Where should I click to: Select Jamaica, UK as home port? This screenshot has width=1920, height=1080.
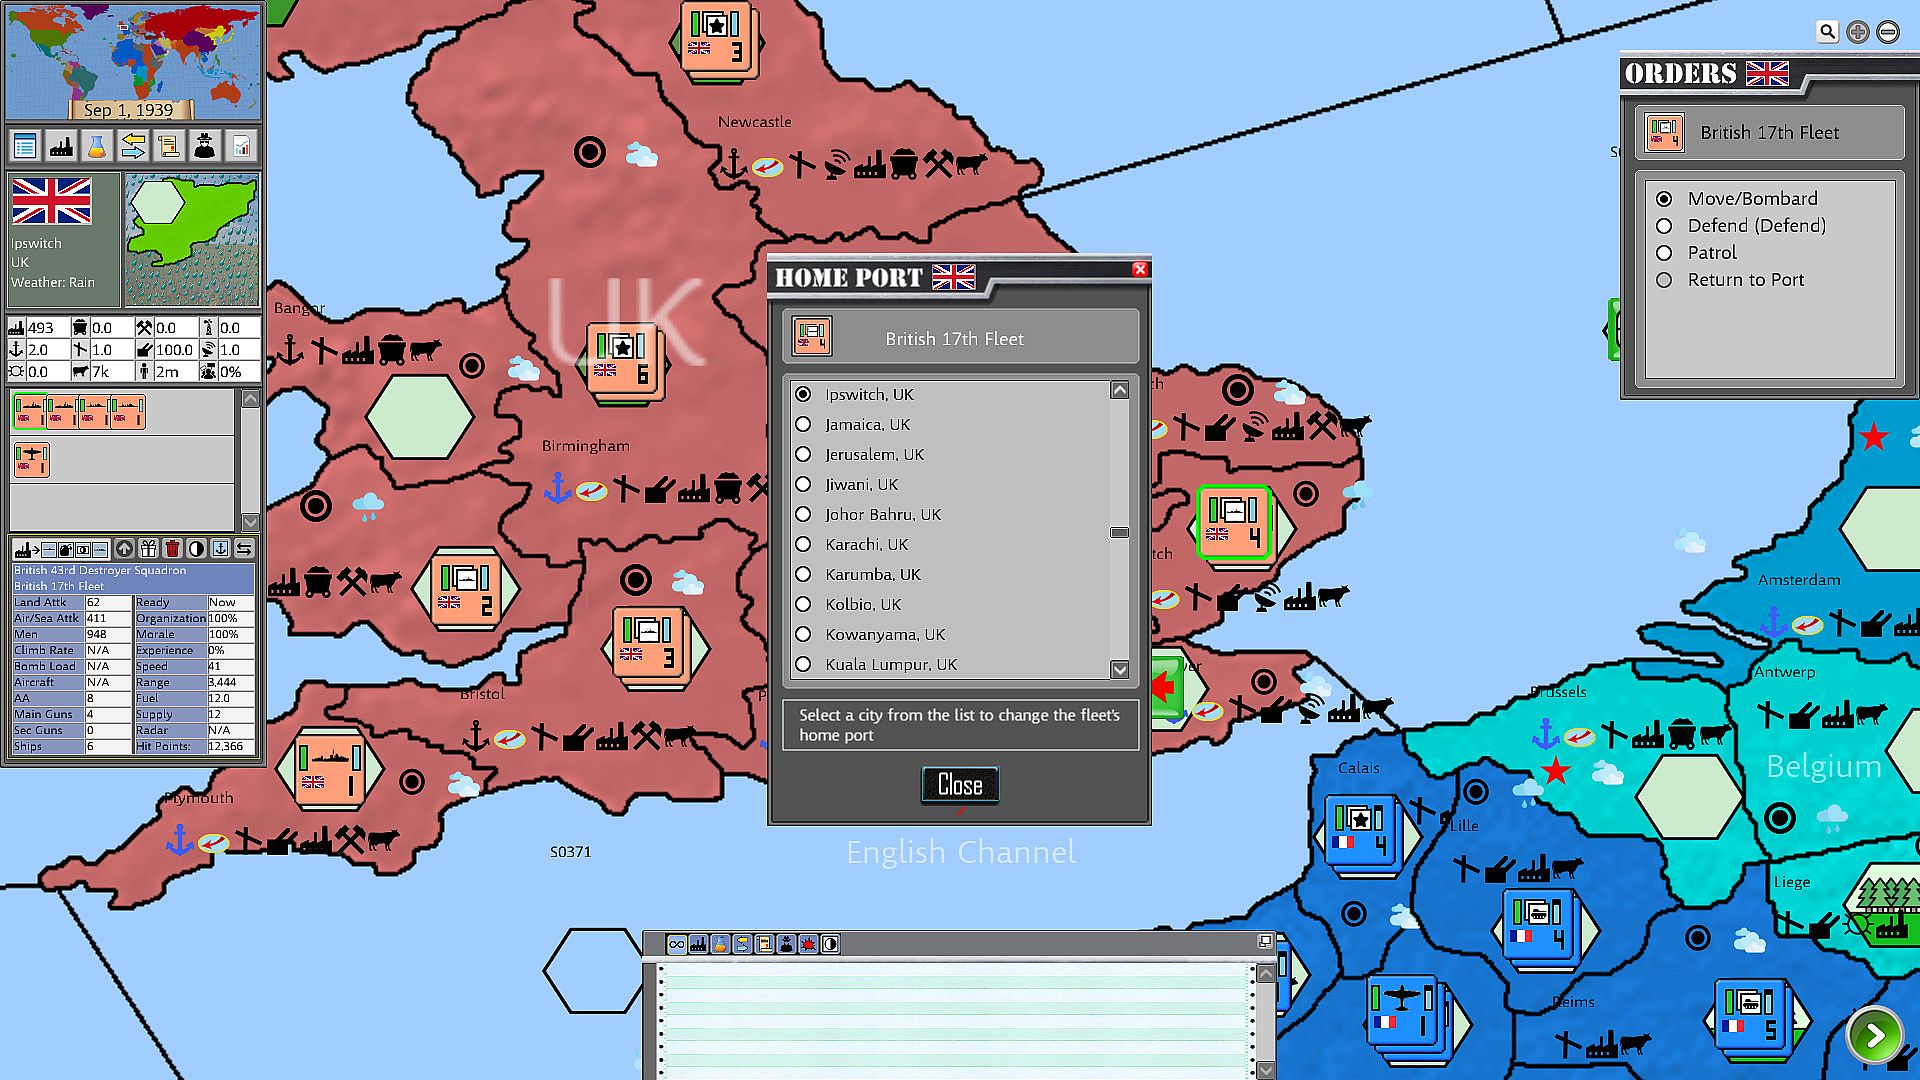pyautogui.click(x=803, y=424)
